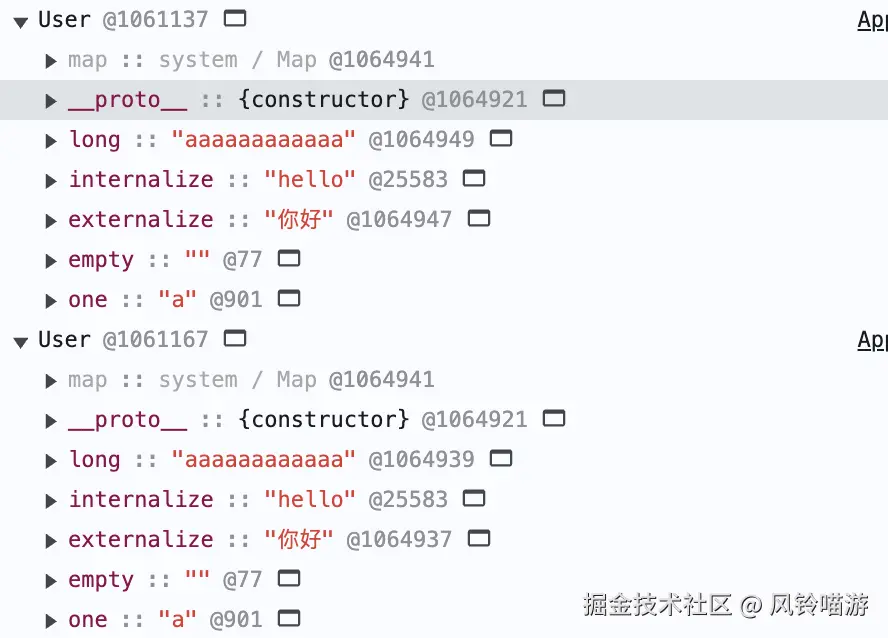Open the App link on second User row
Viewport: 888px width, 638px height.
coord(872,340)
